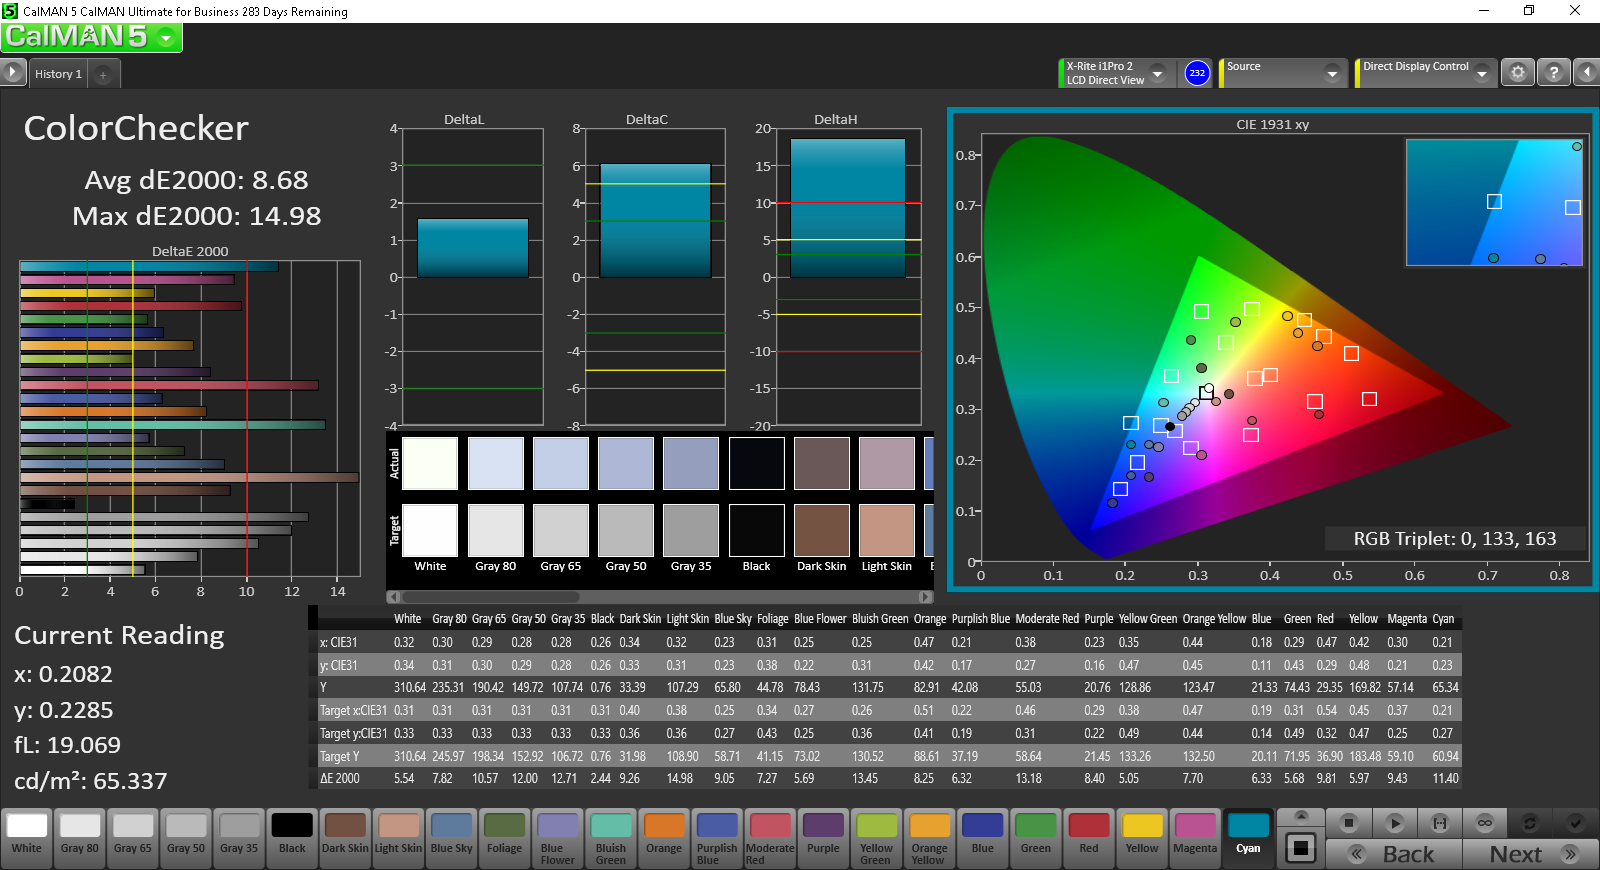
Task: Click the checkmark icon in bottom toolbar
Action: pyautogui.click(x=1575, y=823)
